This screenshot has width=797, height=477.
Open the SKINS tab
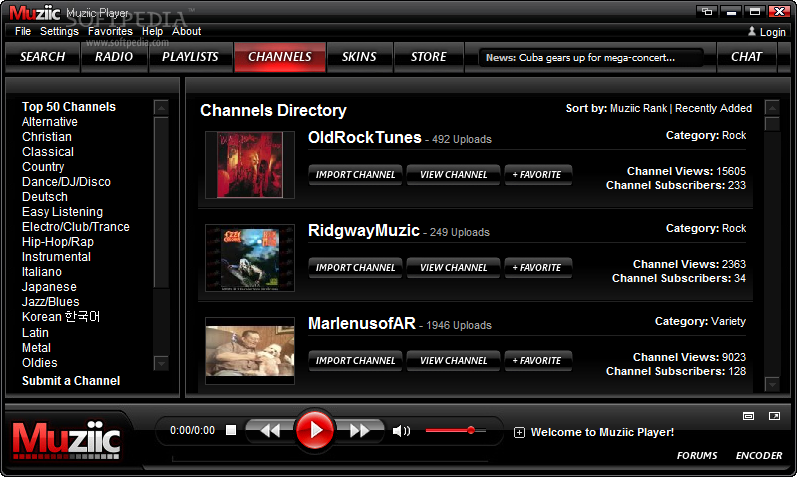pos(359,57)
